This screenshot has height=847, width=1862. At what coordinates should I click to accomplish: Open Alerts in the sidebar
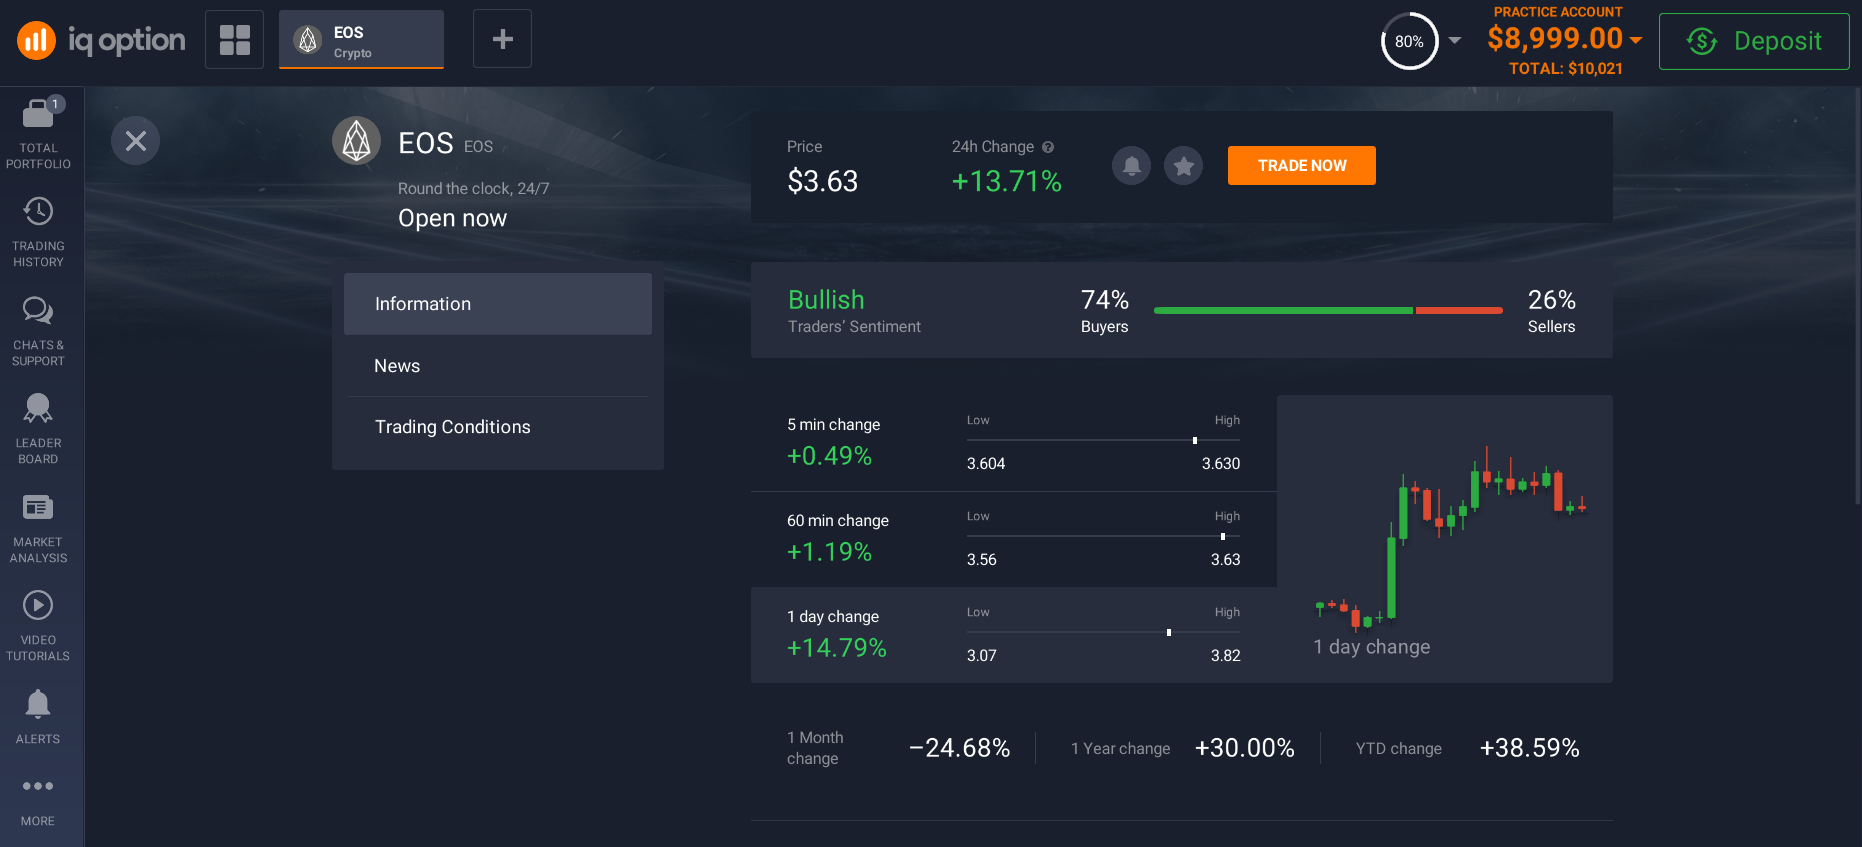pyautogui.click(x=38, y=717)
